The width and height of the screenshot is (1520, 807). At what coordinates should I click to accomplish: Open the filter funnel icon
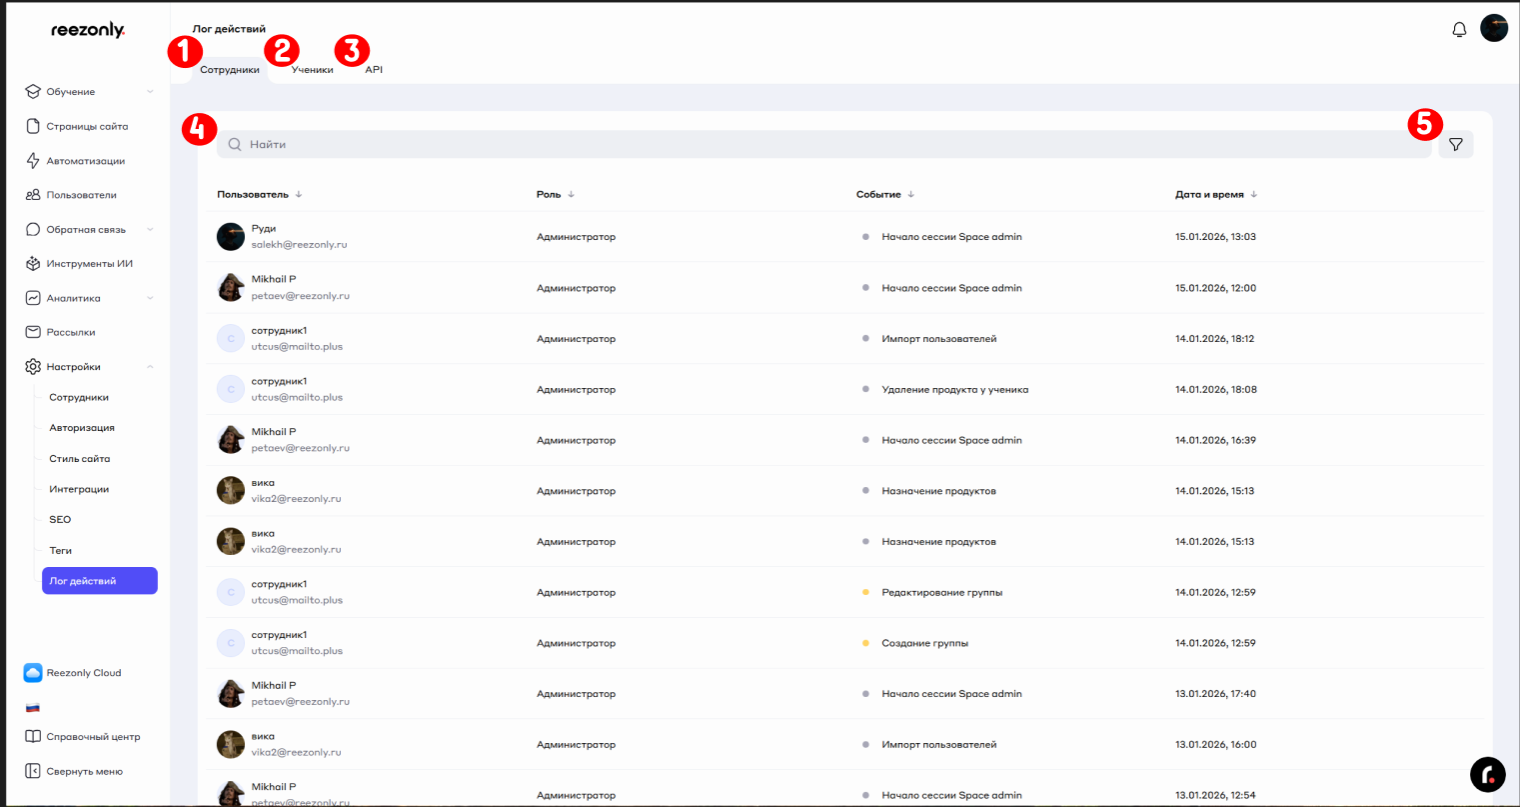(x=1455, y=145)
